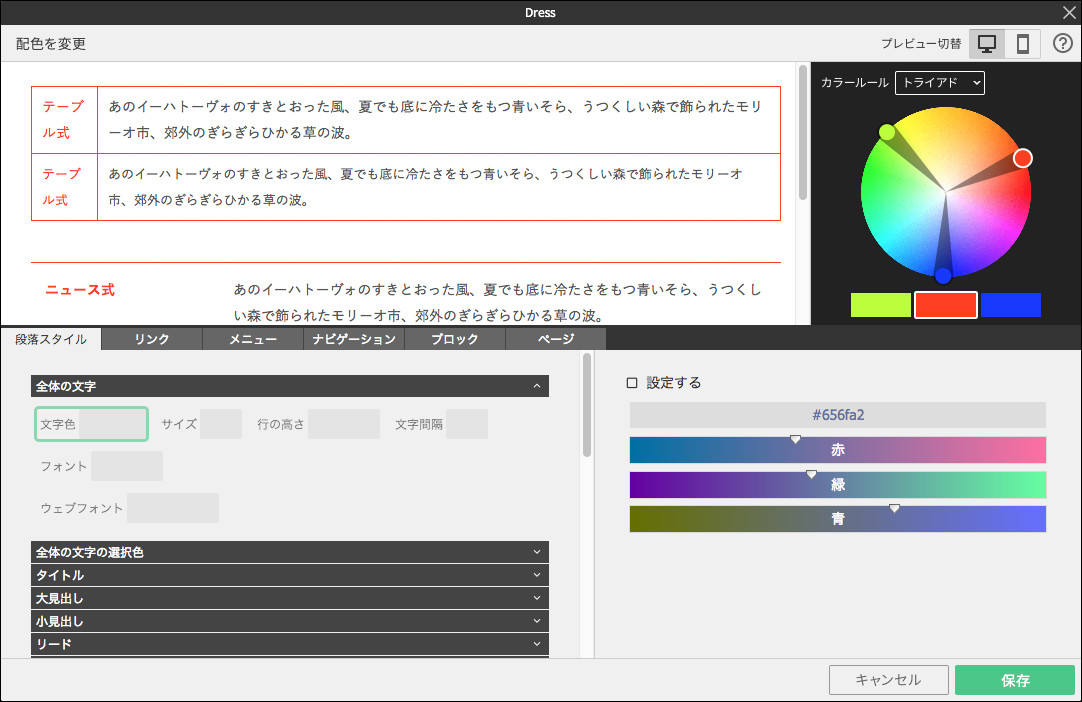Switch to the メニュー tab
1082x702 pixels.
point(253,339)
